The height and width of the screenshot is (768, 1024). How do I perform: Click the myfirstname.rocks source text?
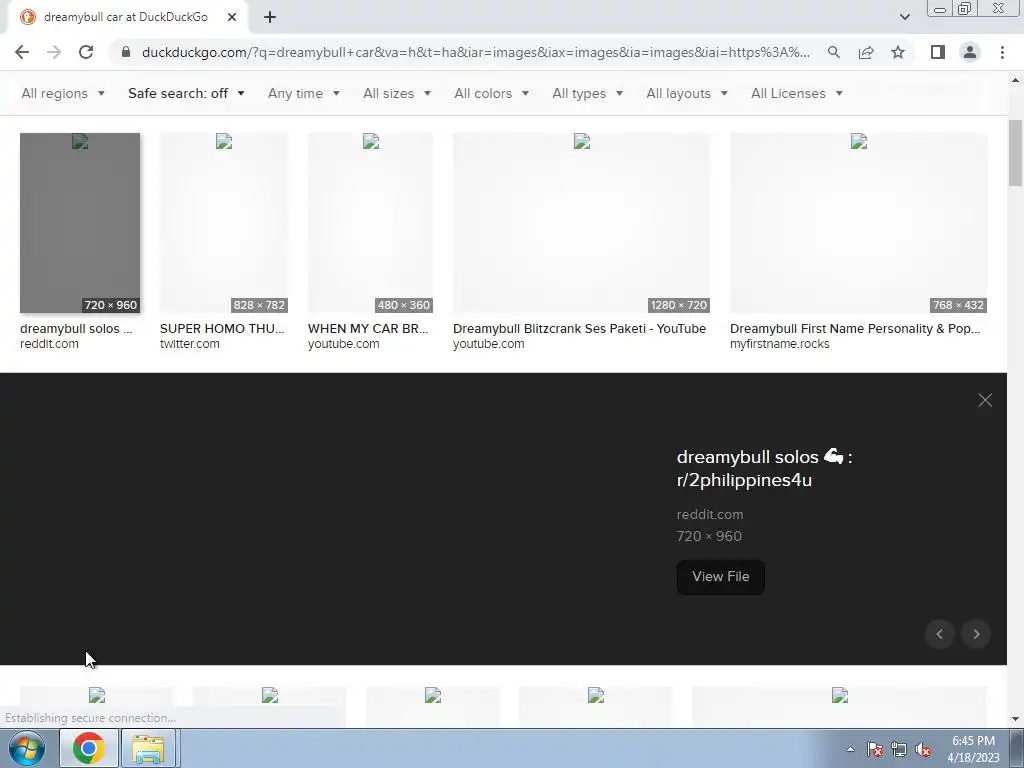tap(780, 344)
